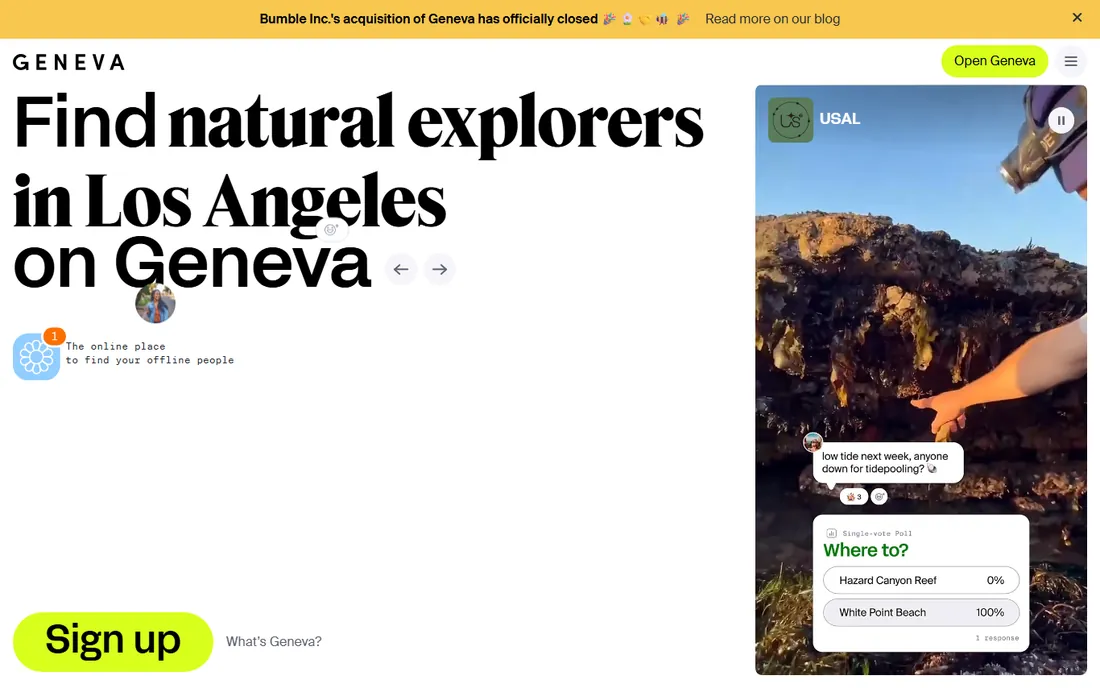Screen dimensions: 1100x688
Task: Click the Sign up button
Action: pyautogui.click(x=113, y=642)
